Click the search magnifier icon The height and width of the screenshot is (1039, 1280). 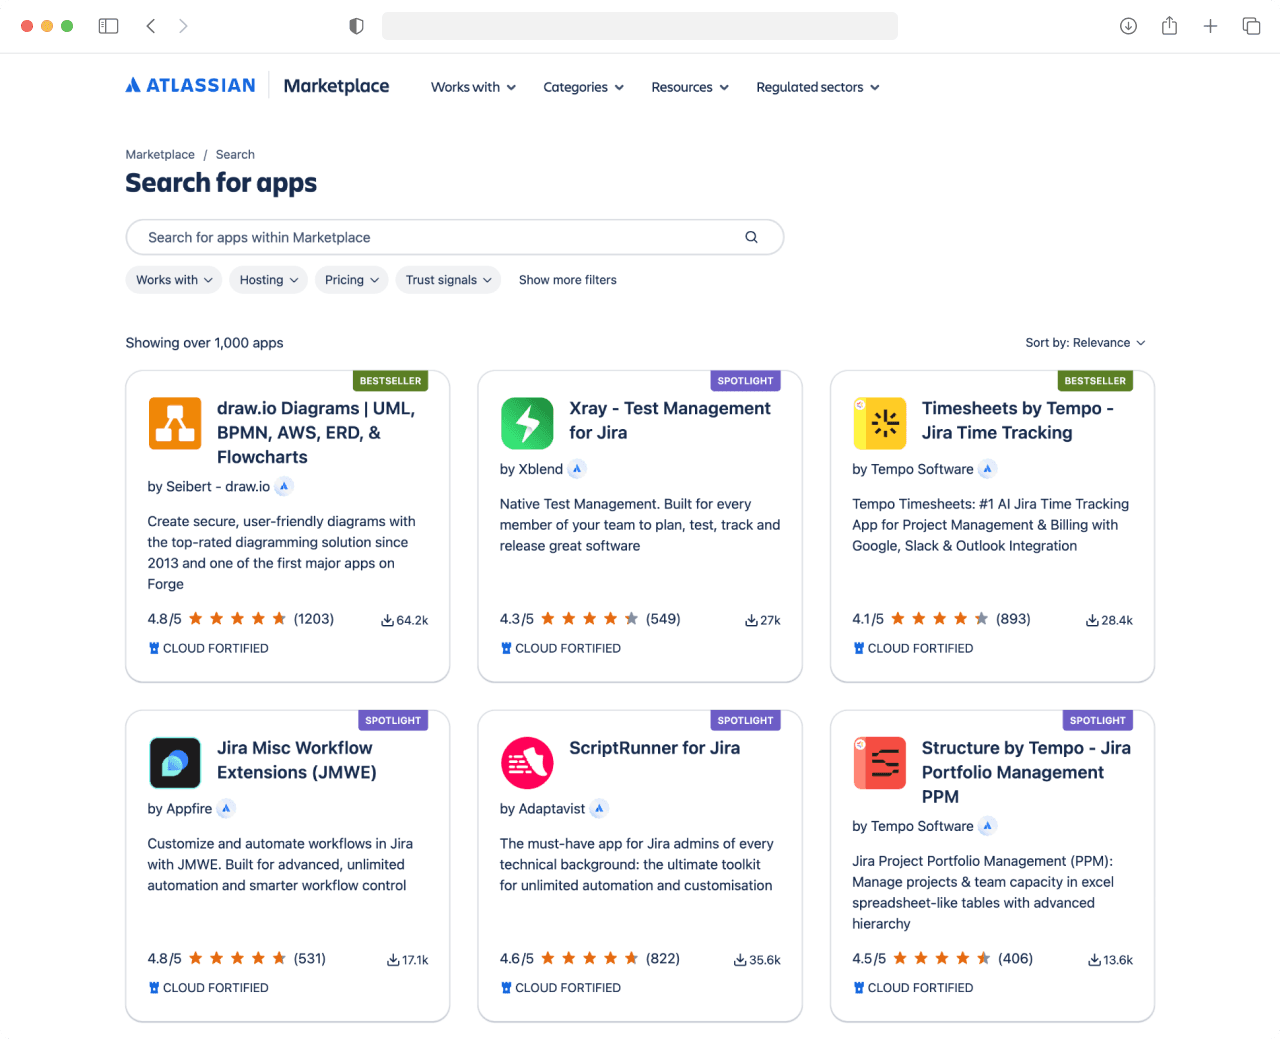point(751,237)
